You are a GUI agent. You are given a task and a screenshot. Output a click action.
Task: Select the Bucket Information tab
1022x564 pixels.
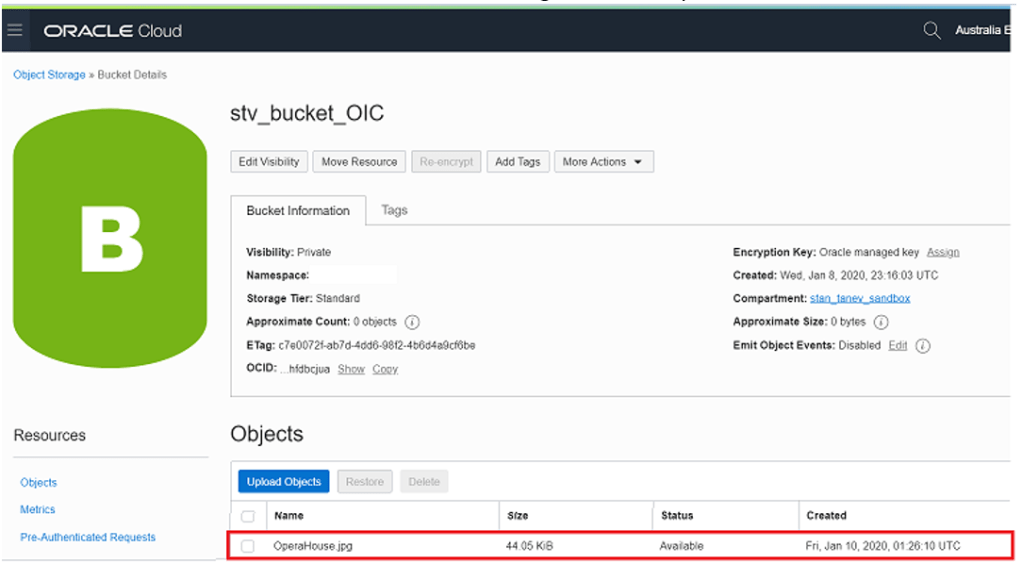[298, 211]
